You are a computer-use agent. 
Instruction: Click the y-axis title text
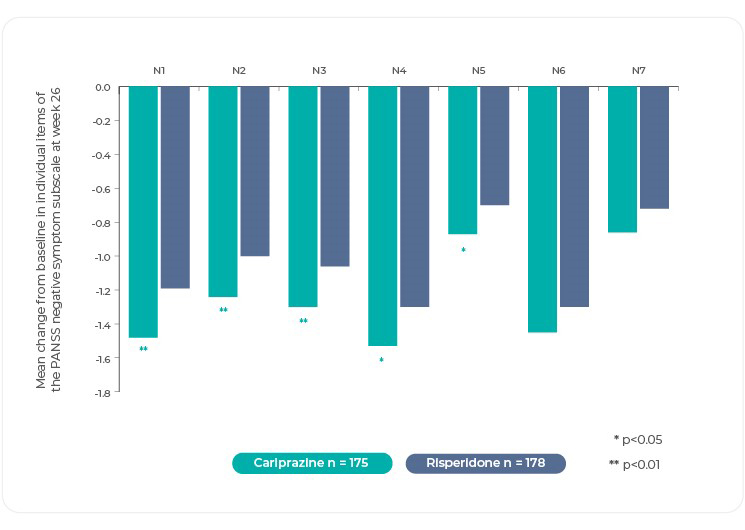[48, 240]
